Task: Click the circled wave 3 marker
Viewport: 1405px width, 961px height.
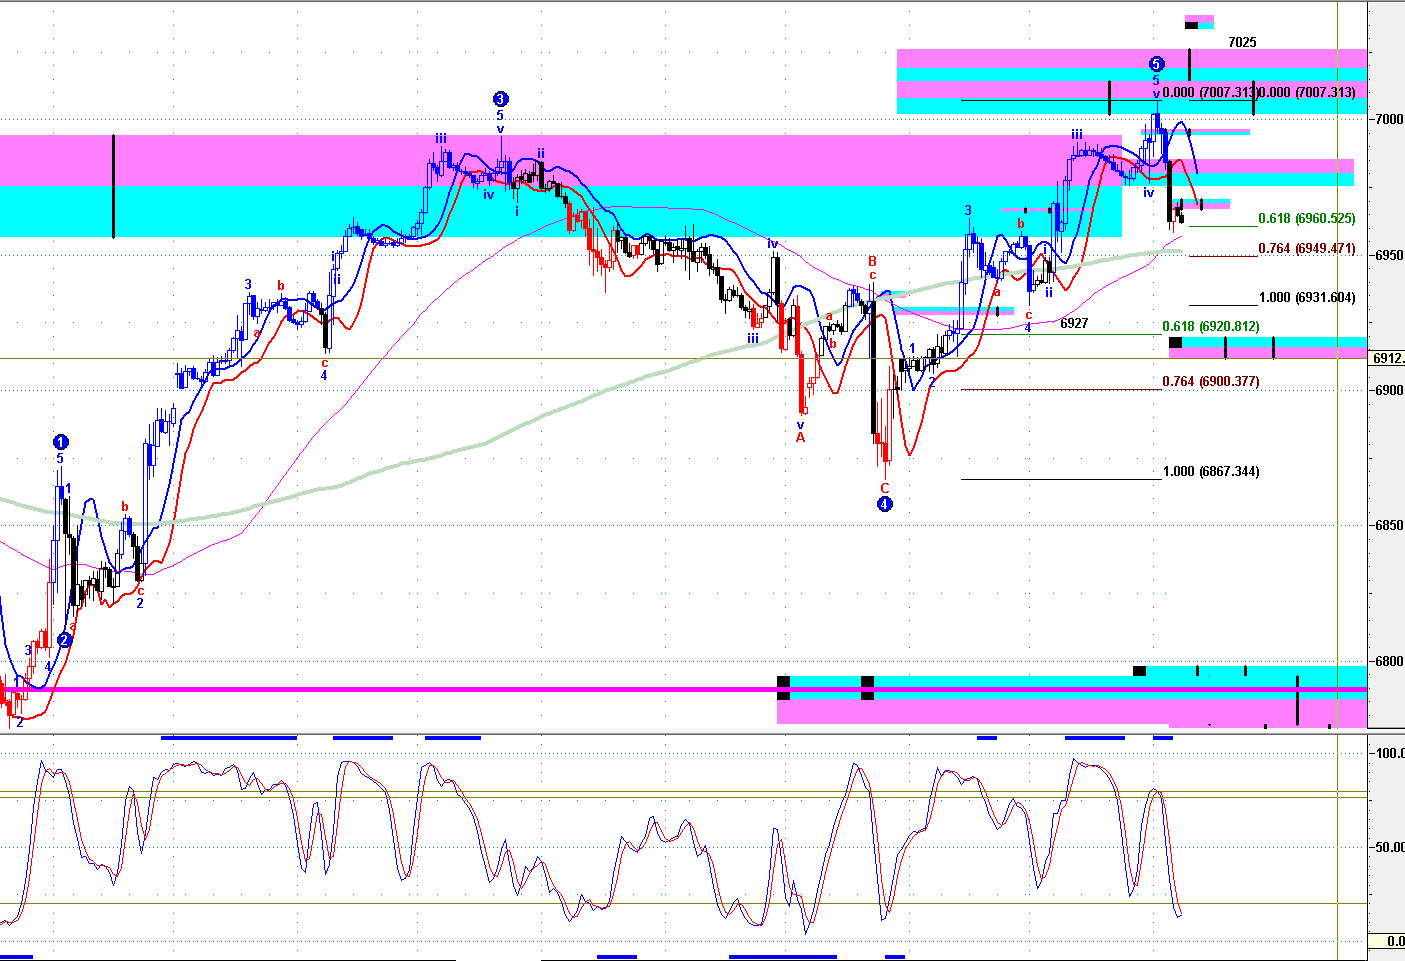Action: pyautogui.click(x=500, y=99)
